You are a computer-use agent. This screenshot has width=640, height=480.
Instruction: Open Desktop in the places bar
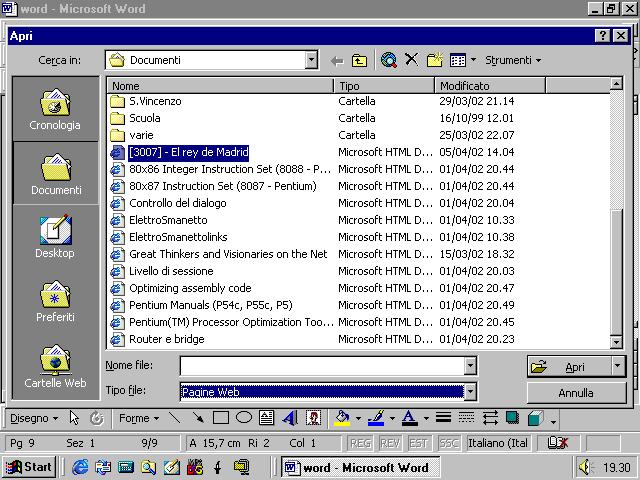click(55, 237)
